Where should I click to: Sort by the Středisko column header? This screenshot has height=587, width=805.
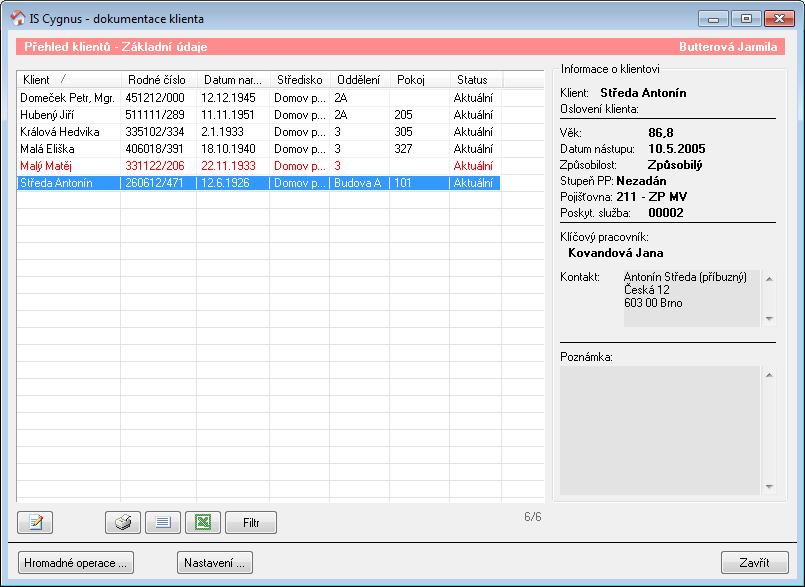[x=299, y=80]
